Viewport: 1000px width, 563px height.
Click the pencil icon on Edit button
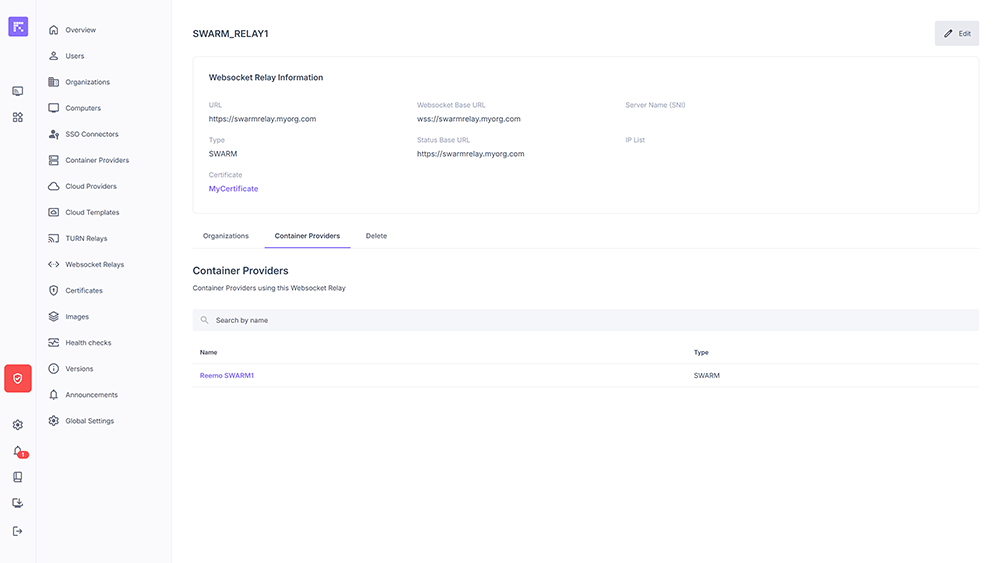click(x=949, y=33)
